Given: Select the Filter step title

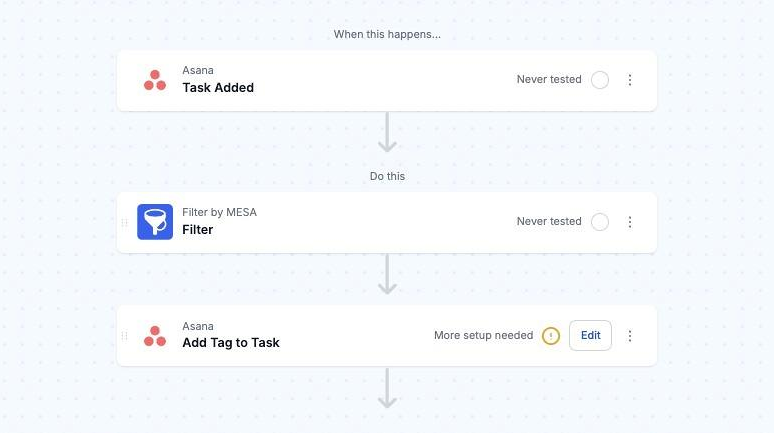Looking at the screenshot, I should [198, 230].
